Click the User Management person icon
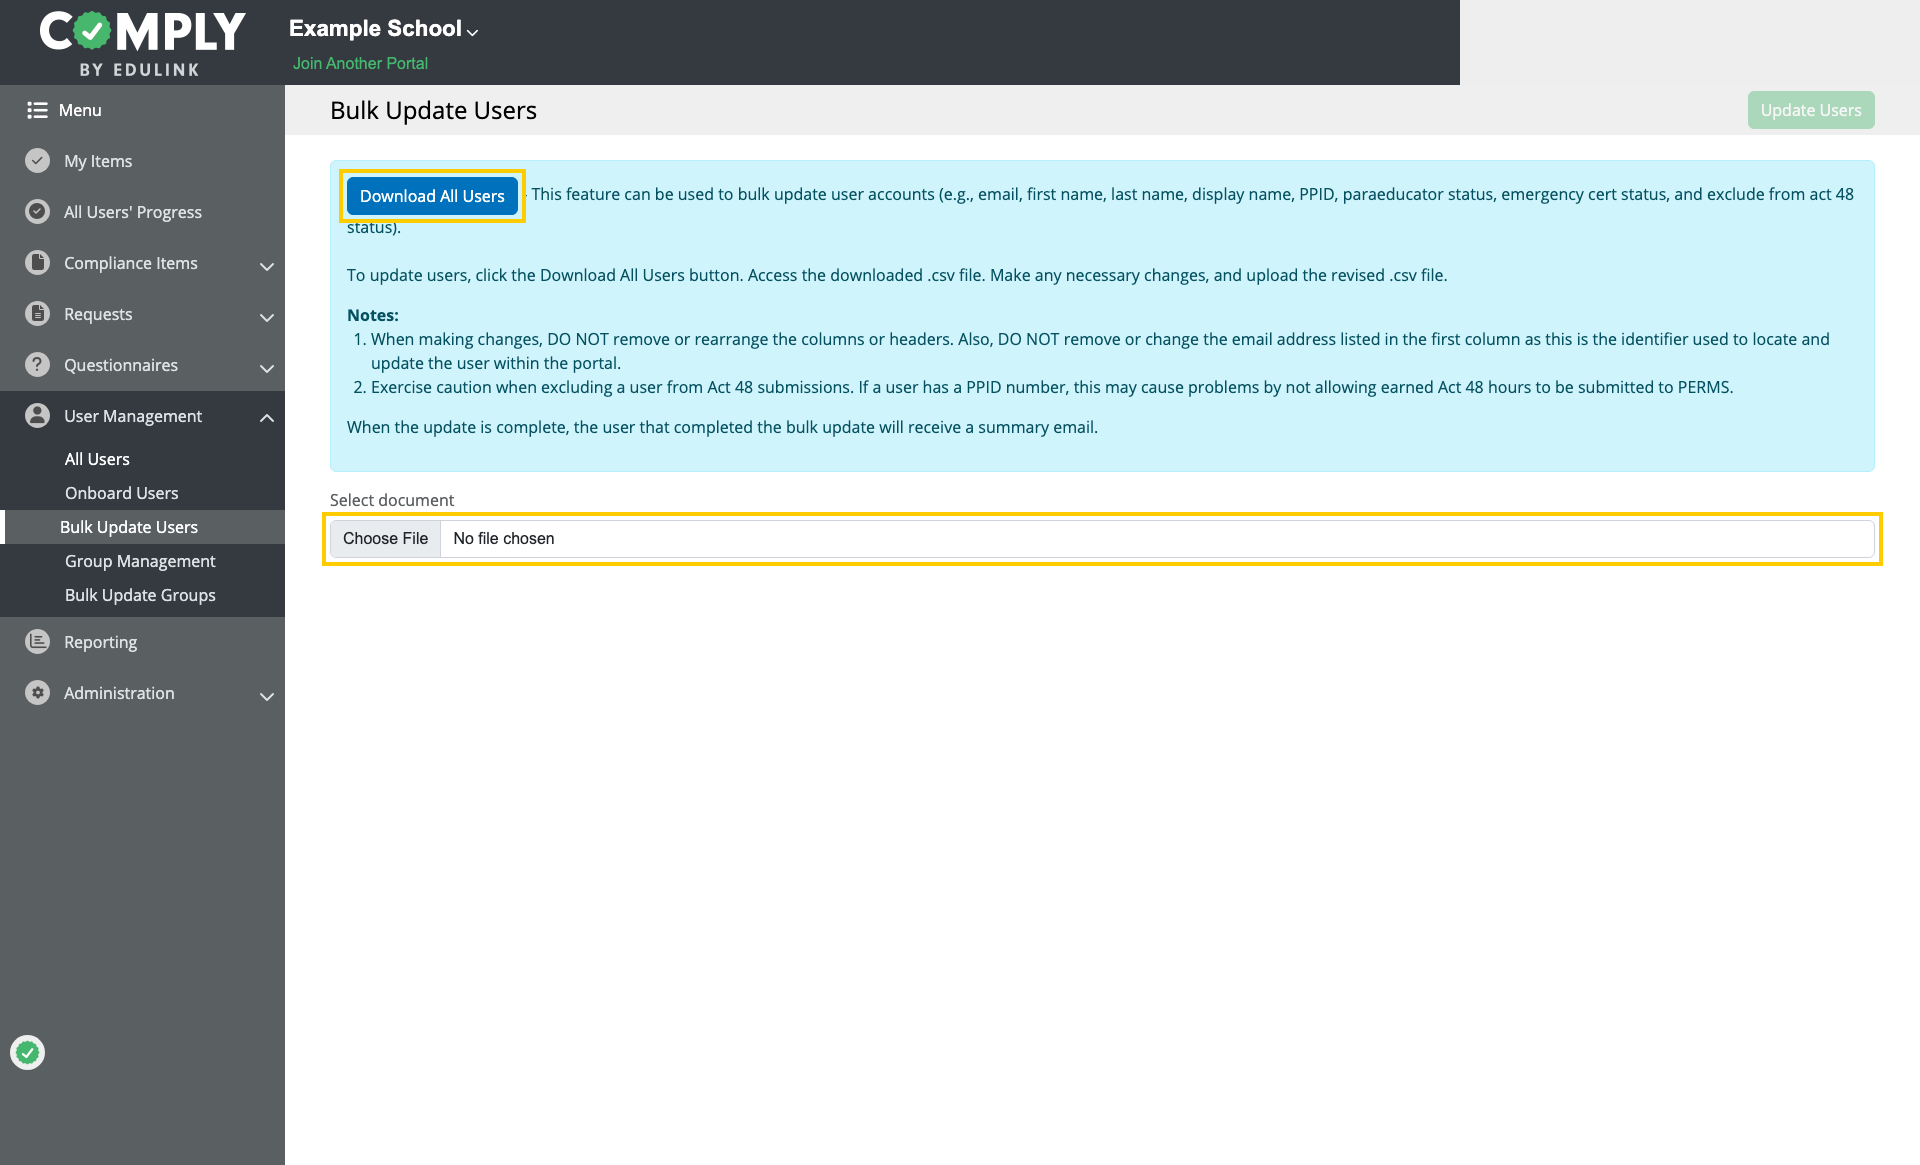 (x=37, y=416)
